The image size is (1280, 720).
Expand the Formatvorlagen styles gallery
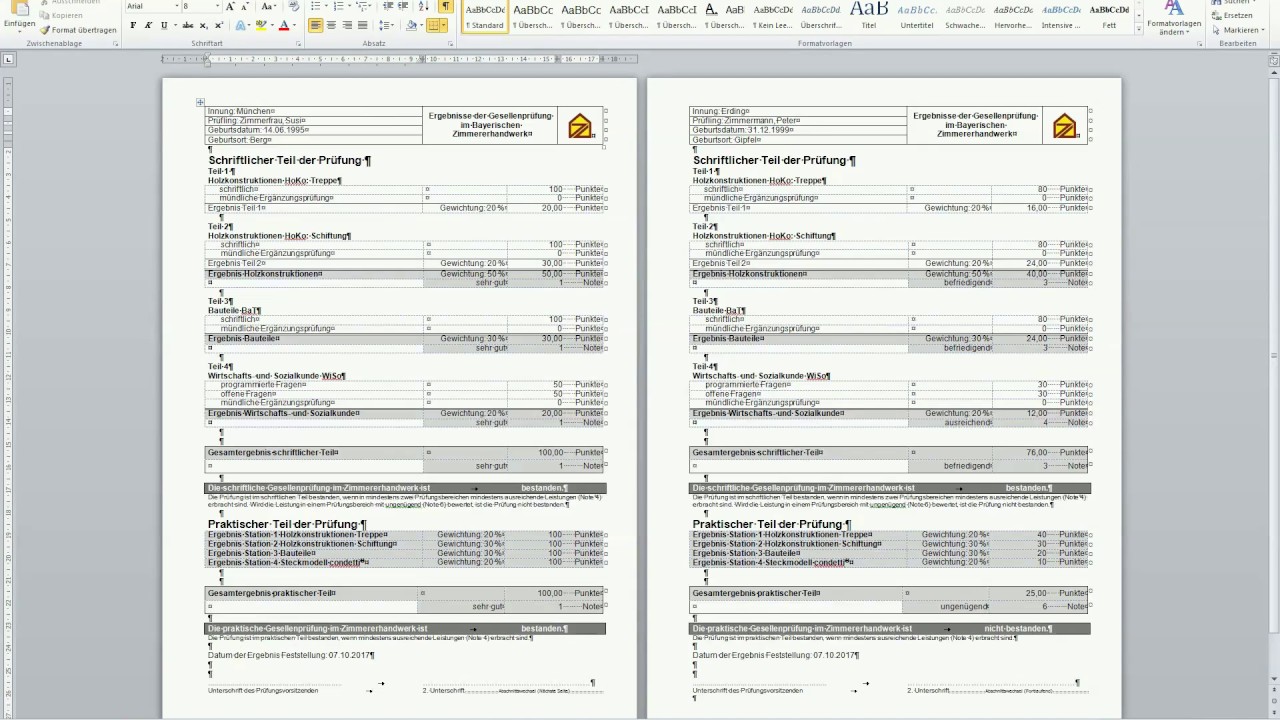(x=1137, y=31)
